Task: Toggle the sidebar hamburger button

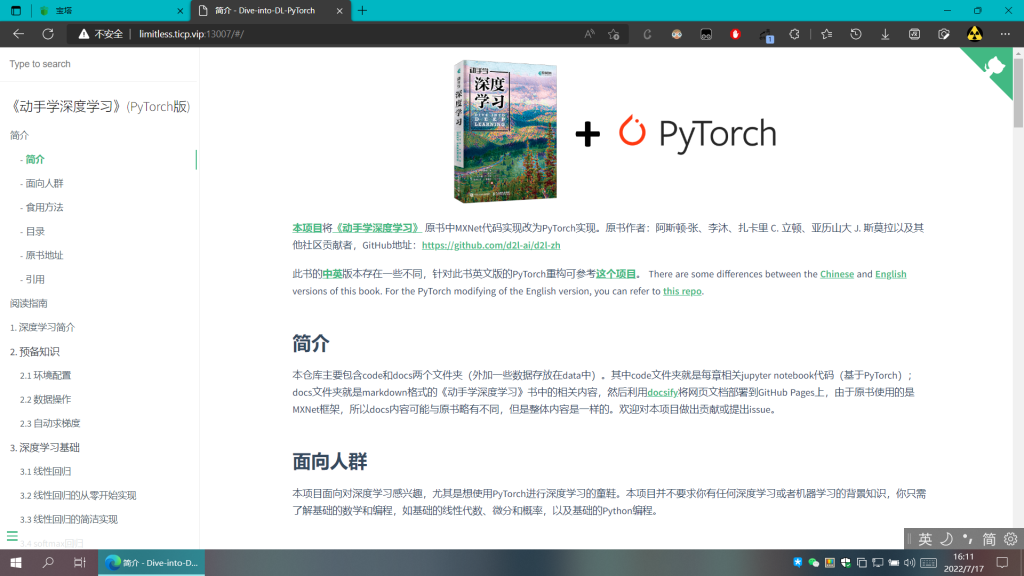Action: point(12,536)
